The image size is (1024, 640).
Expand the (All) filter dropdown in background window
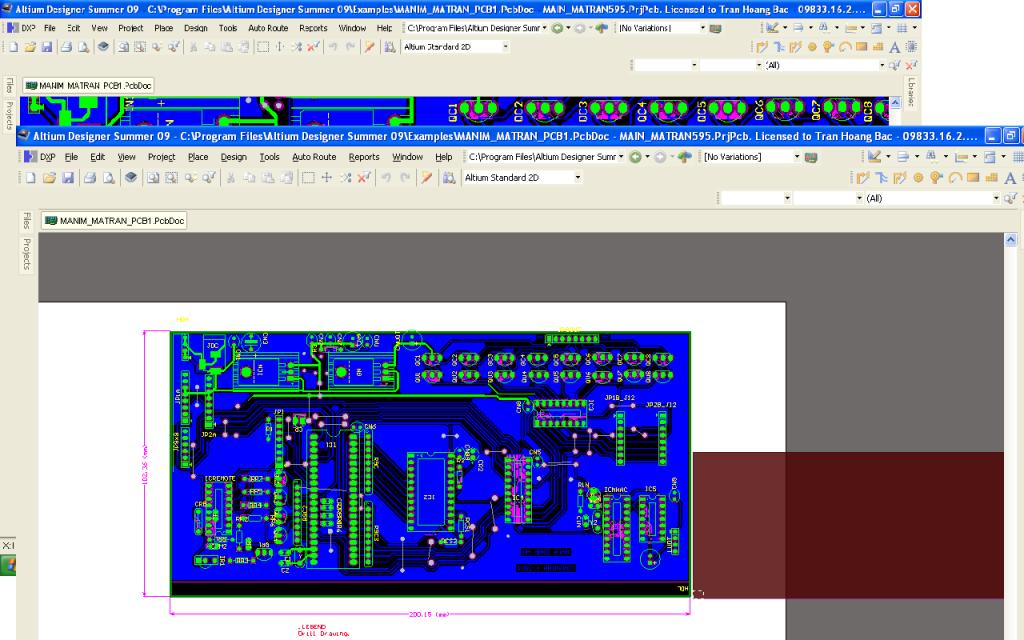coord(882,65)
